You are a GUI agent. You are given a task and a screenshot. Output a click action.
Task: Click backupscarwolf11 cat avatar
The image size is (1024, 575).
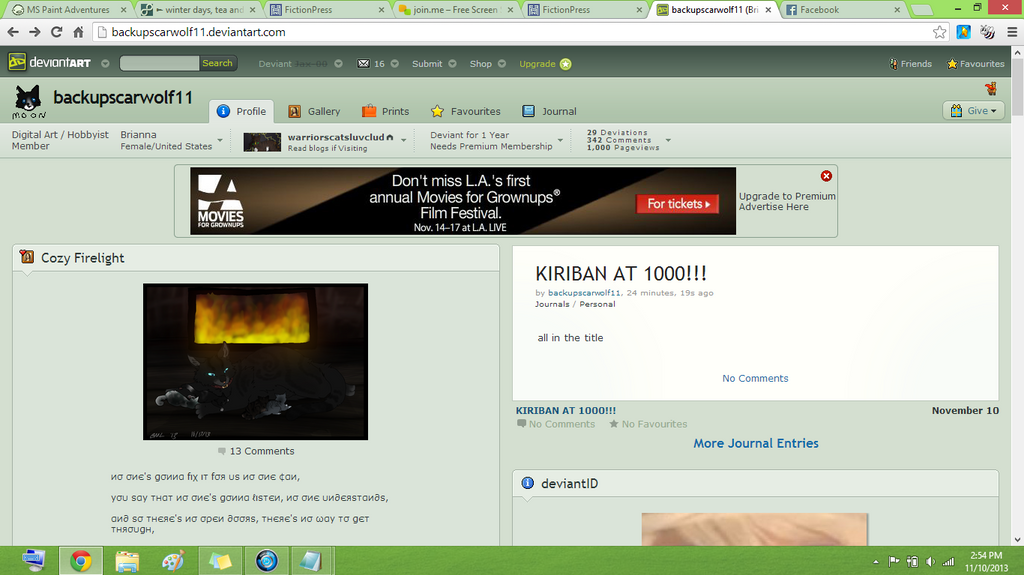pyautogui.click(x=28, y=103)
